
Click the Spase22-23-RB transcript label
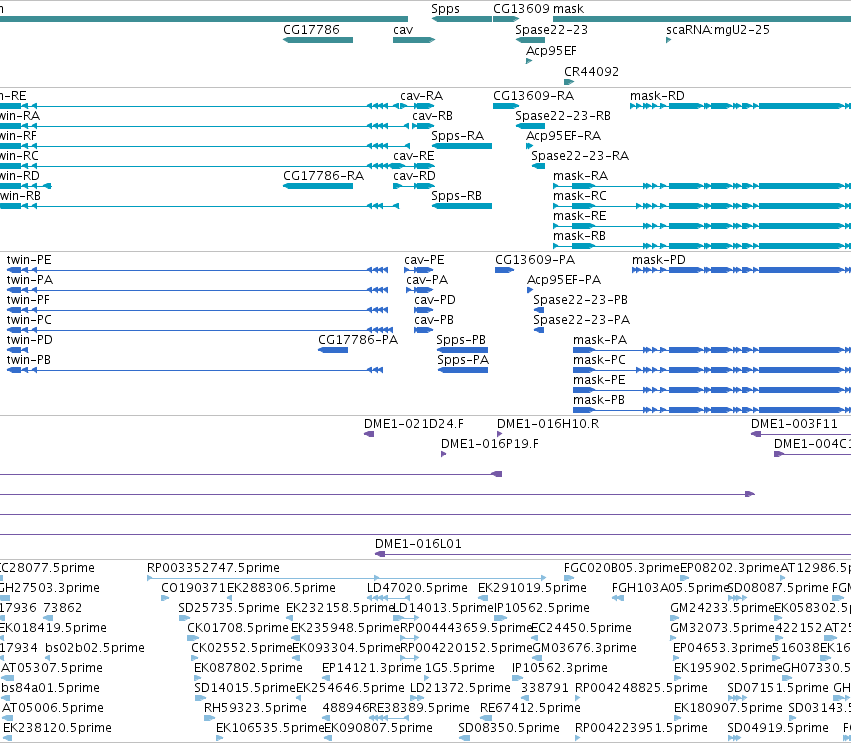point(563,116)
